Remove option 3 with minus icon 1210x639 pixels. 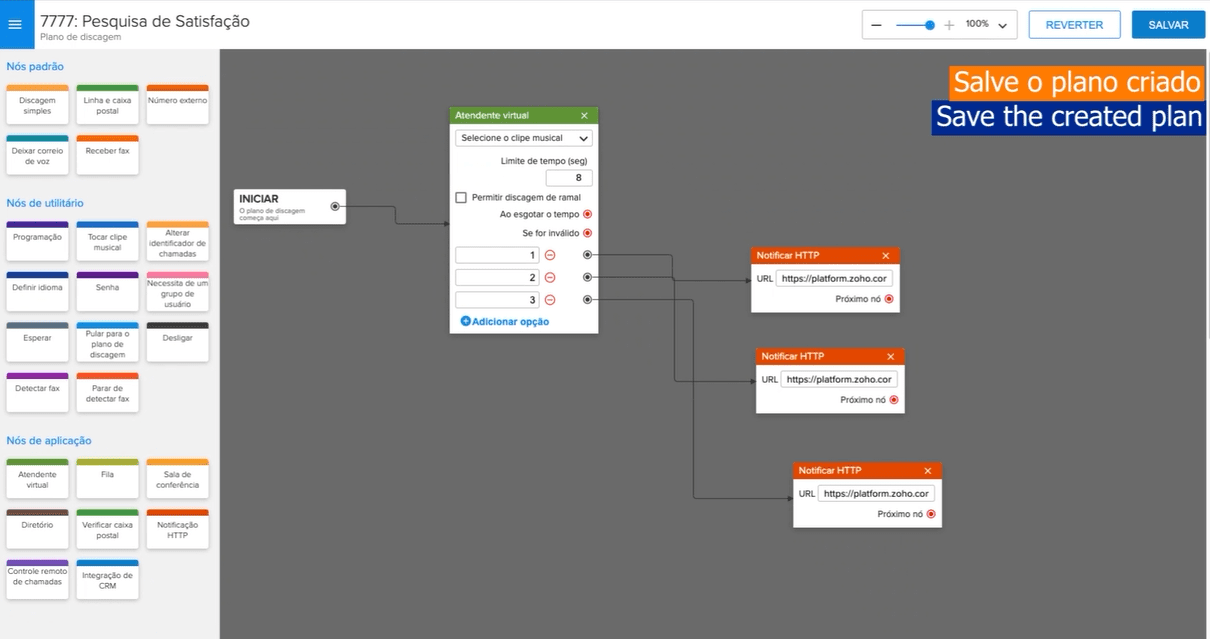click(x=549, y=300)
